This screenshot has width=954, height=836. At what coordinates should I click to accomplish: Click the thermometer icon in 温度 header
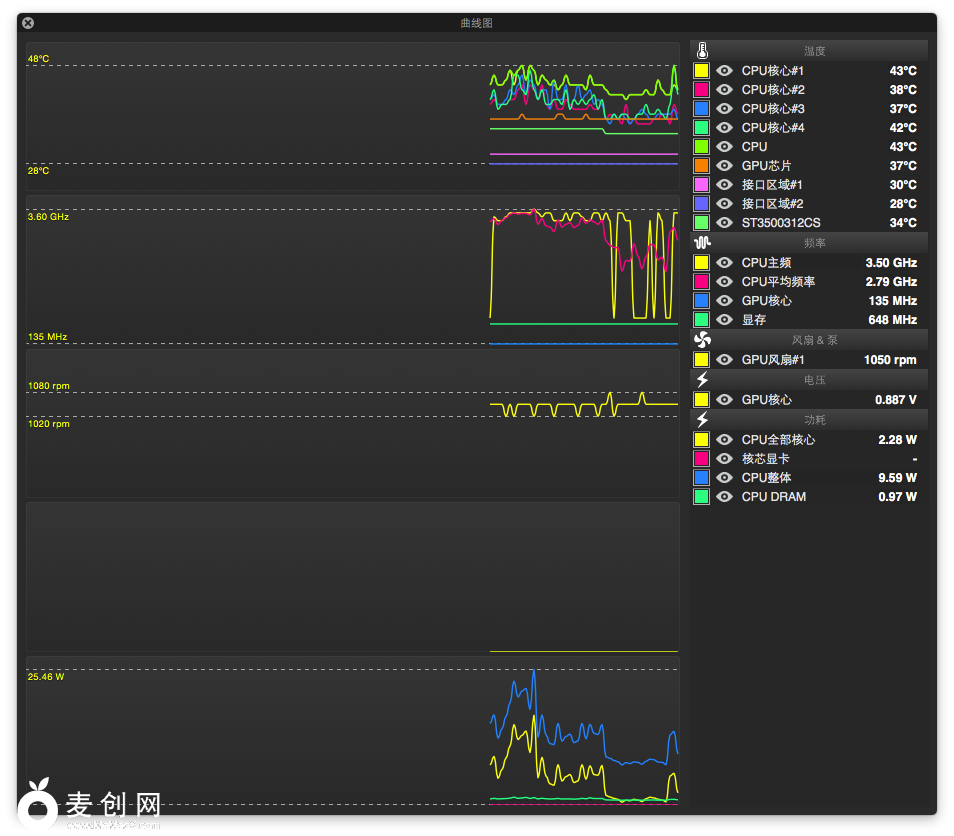pyautogui.click(x=702, y=51)
